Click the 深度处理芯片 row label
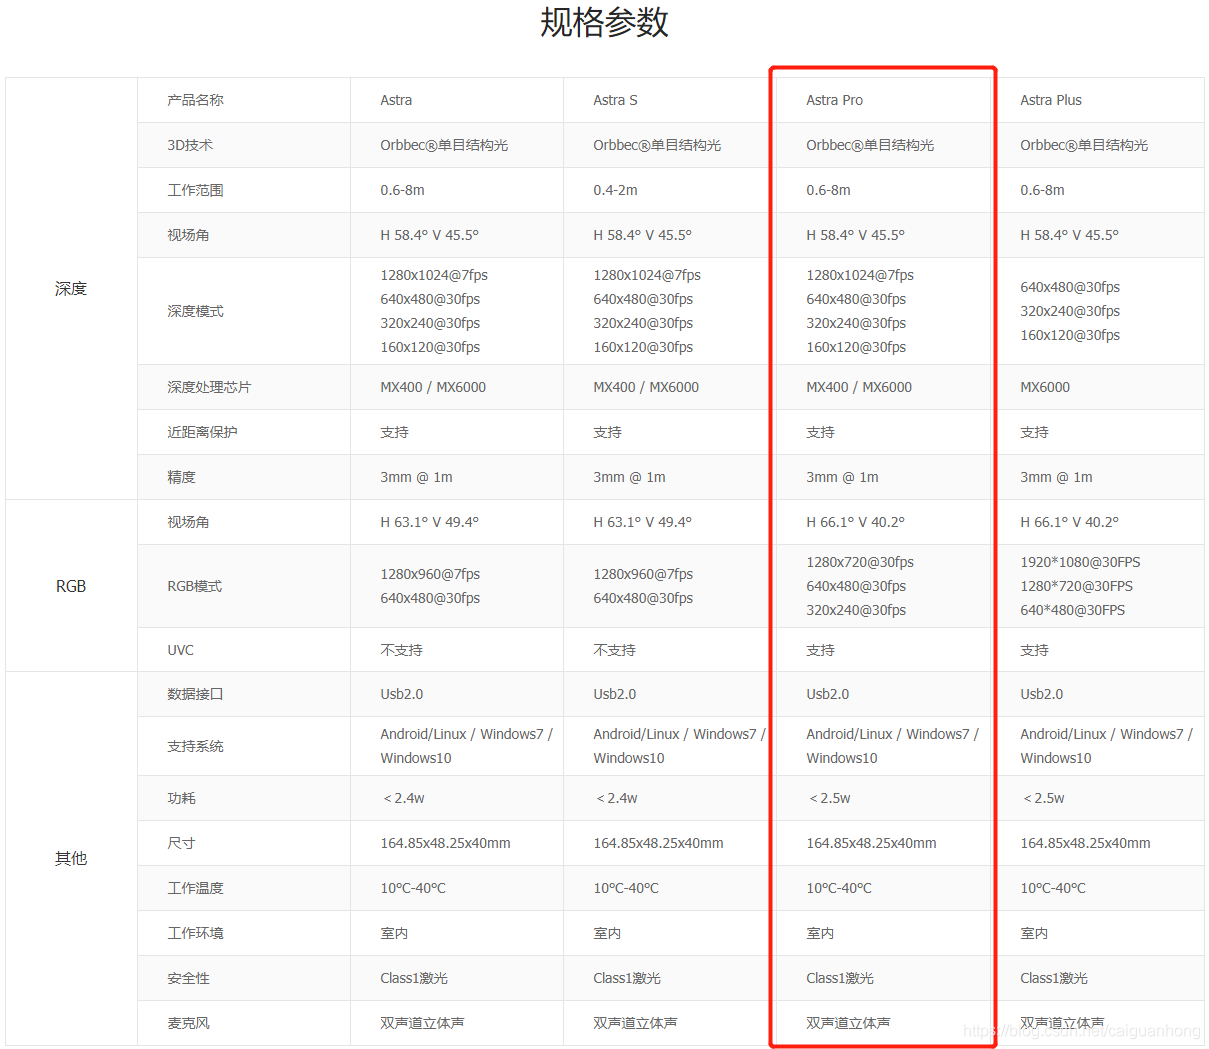This screenshot has width=1209, height=1049. [209, 387]
